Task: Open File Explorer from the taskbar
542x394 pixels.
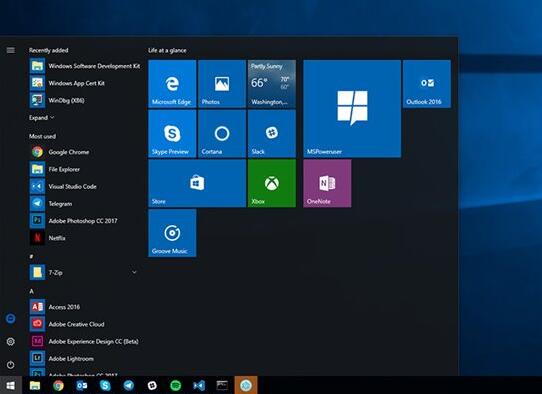Action: tap(35, 385)
